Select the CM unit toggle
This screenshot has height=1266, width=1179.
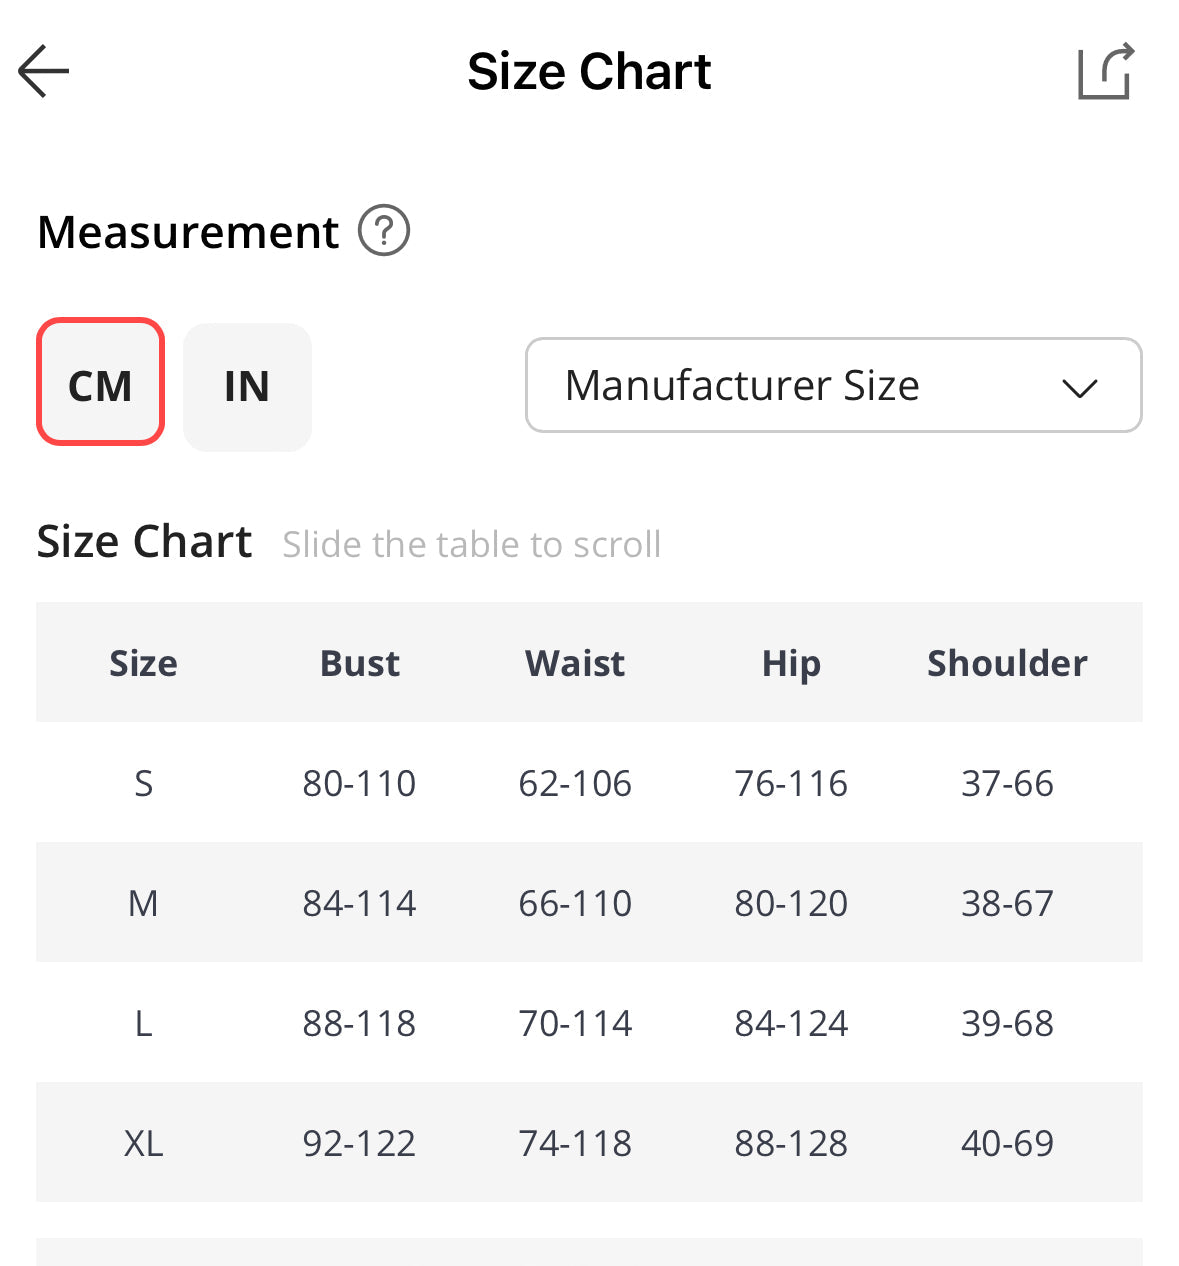[x=100, y=385]
